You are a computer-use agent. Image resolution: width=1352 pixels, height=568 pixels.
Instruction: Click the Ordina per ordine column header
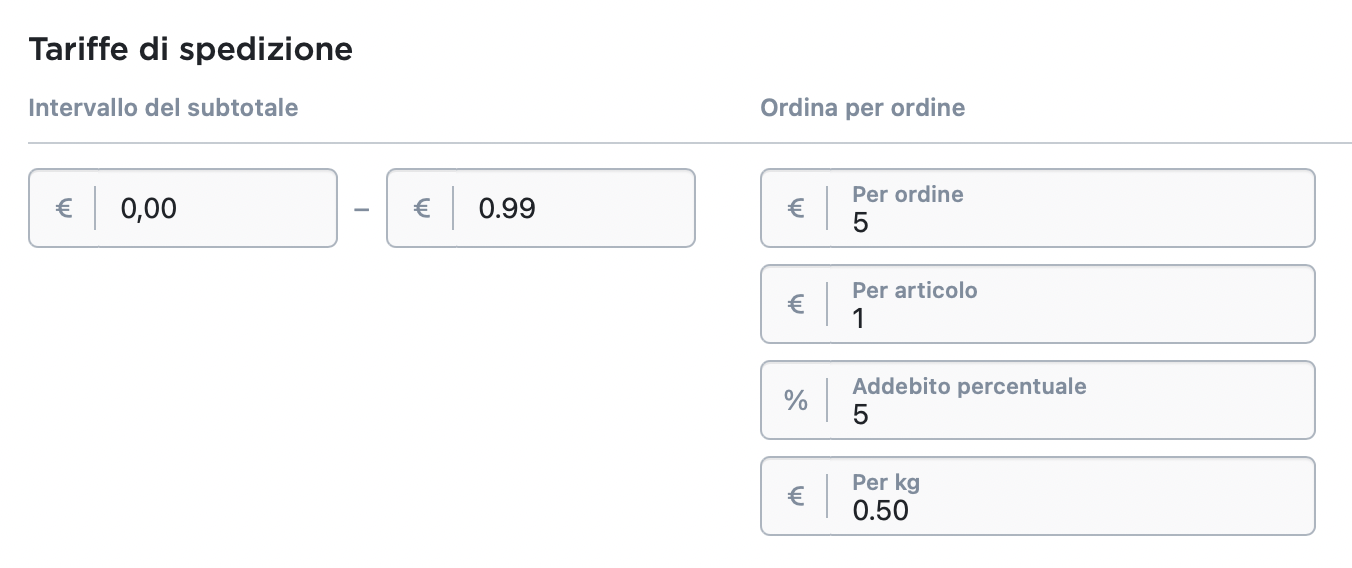[x=863, y=107]
